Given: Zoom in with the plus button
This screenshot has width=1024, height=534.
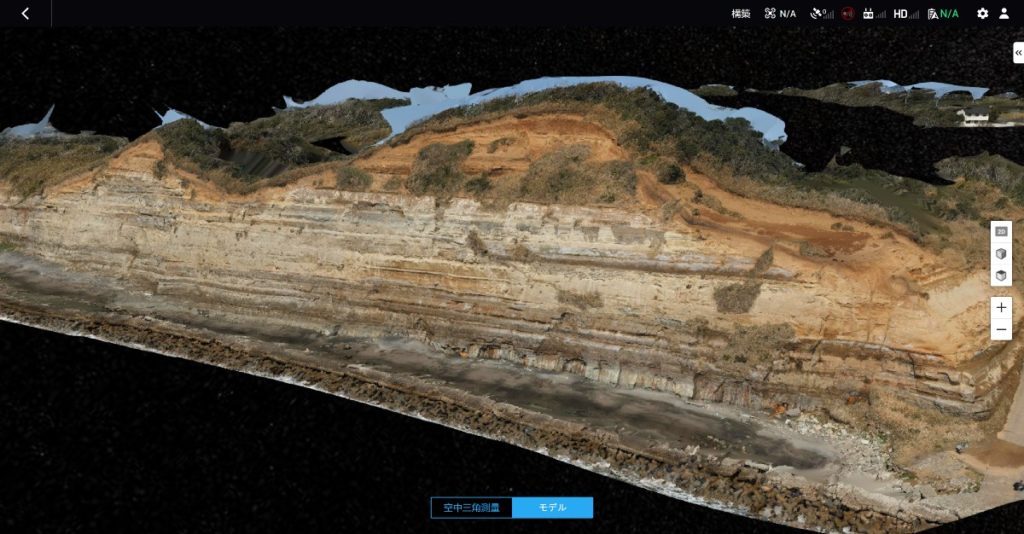Looking at the screenshot, I should click(1001, 307).
